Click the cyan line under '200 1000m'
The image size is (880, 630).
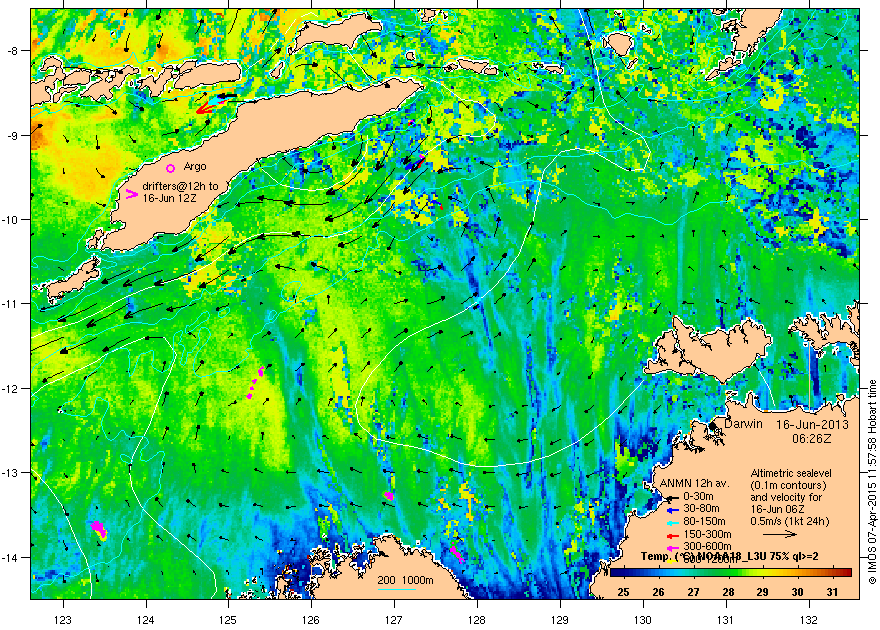pos(396,589)
